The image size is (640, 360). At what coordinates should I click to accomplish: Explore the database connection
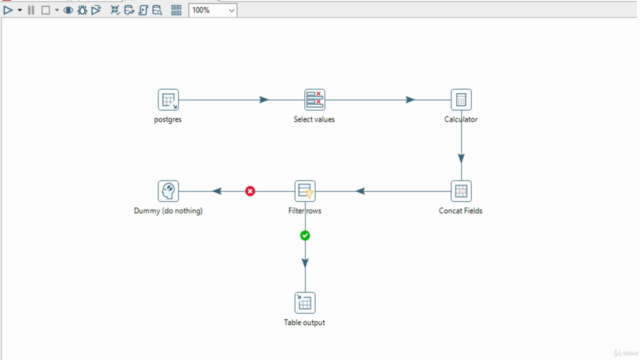click(157, 10)
